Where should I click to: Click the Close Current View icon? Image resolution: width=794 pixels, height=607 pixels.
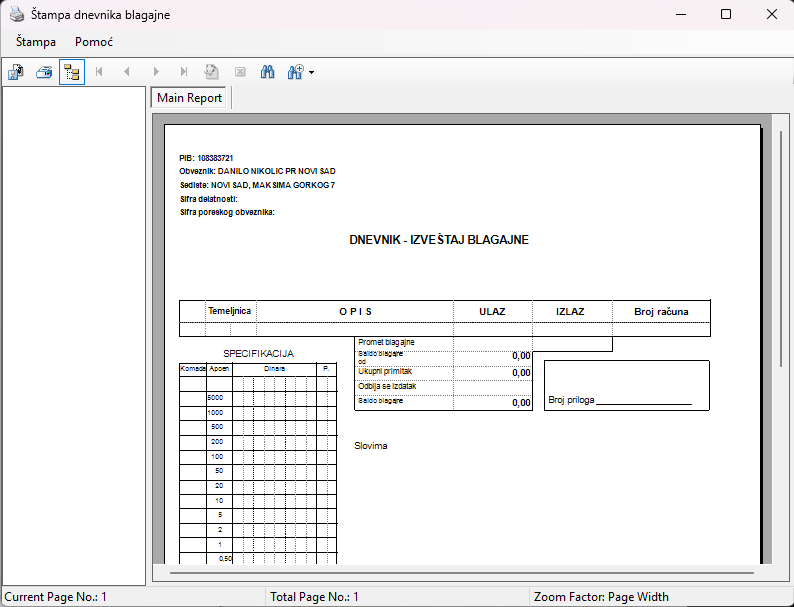click(x=240, y=72)
